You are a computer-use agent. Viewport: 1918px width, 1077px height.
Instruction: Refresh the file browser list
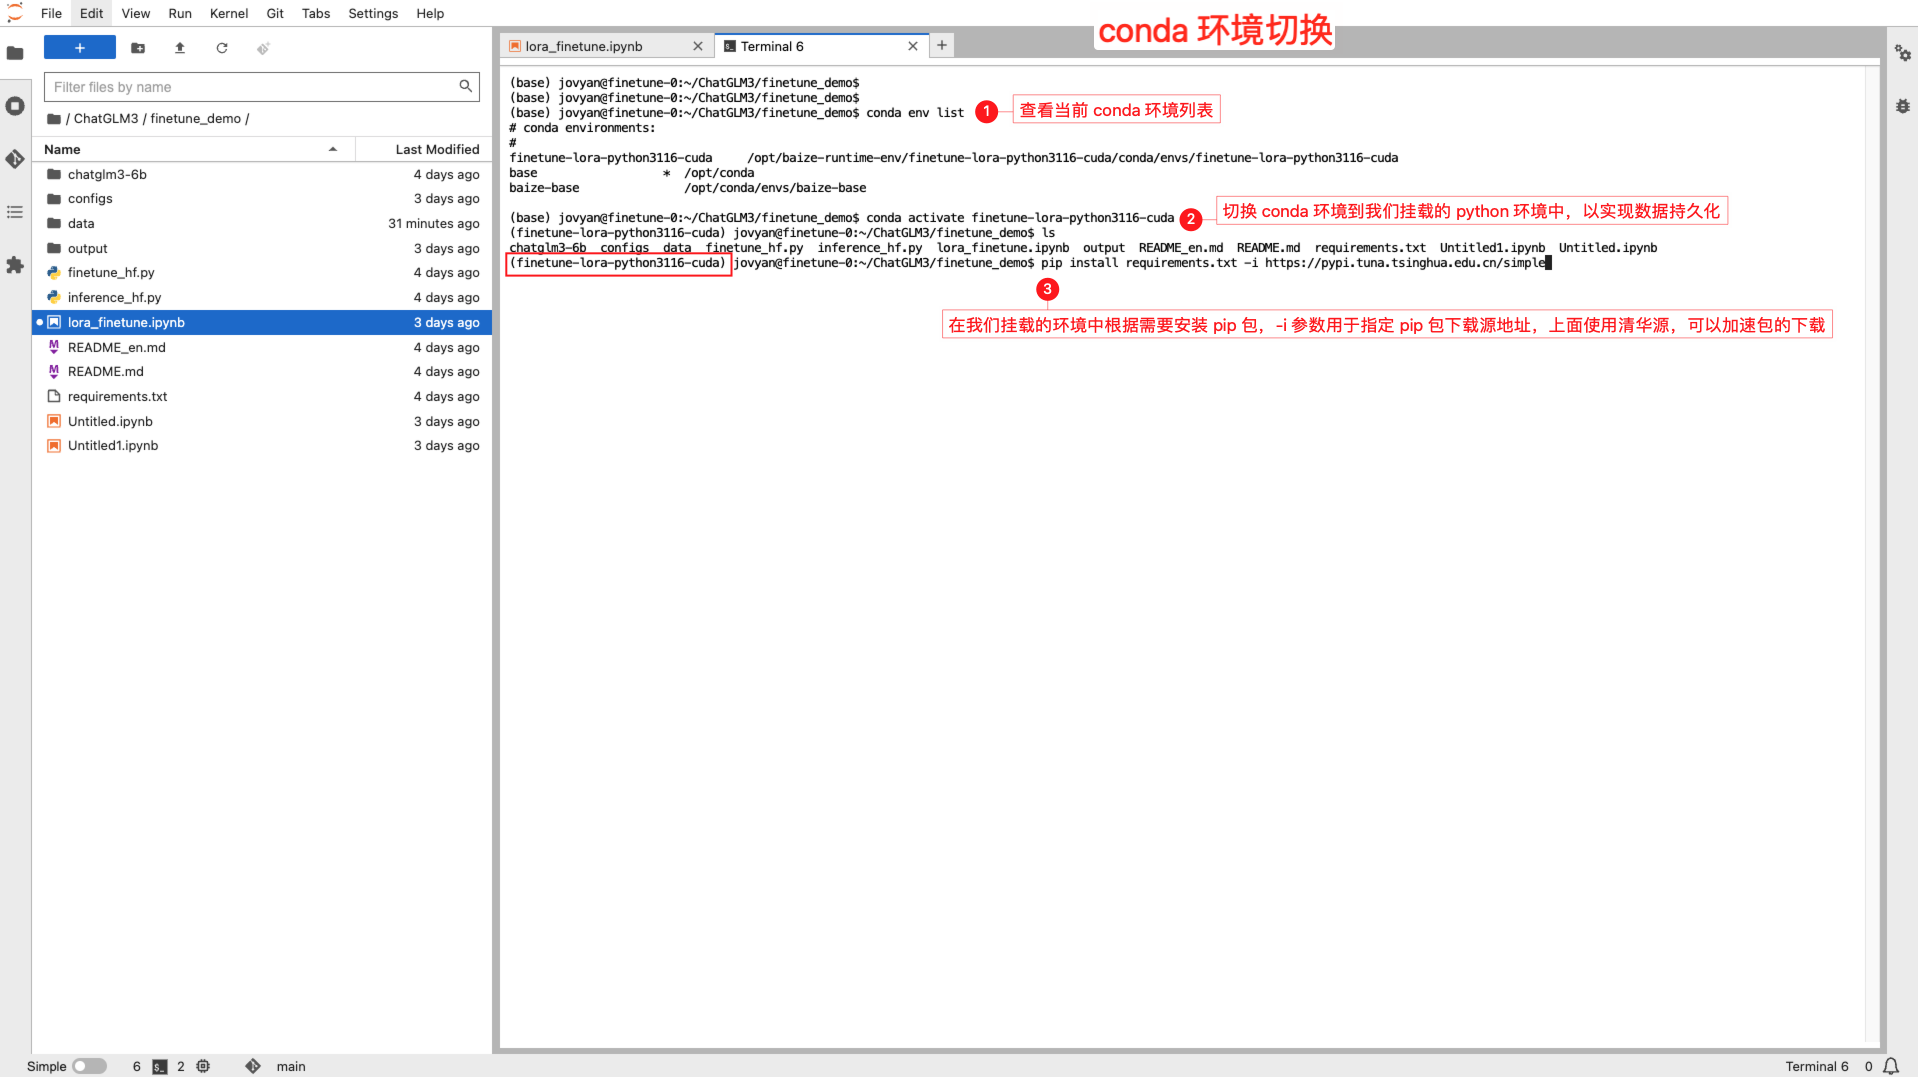pos(222,48)
